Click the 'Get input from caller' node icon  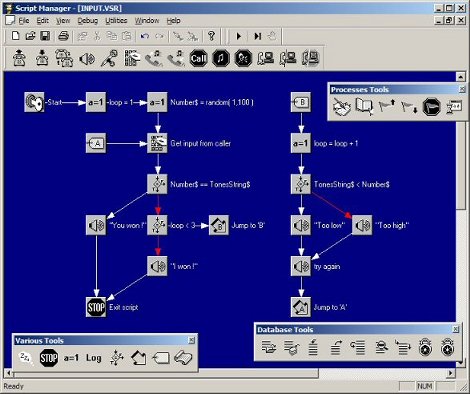pos(157,143)
